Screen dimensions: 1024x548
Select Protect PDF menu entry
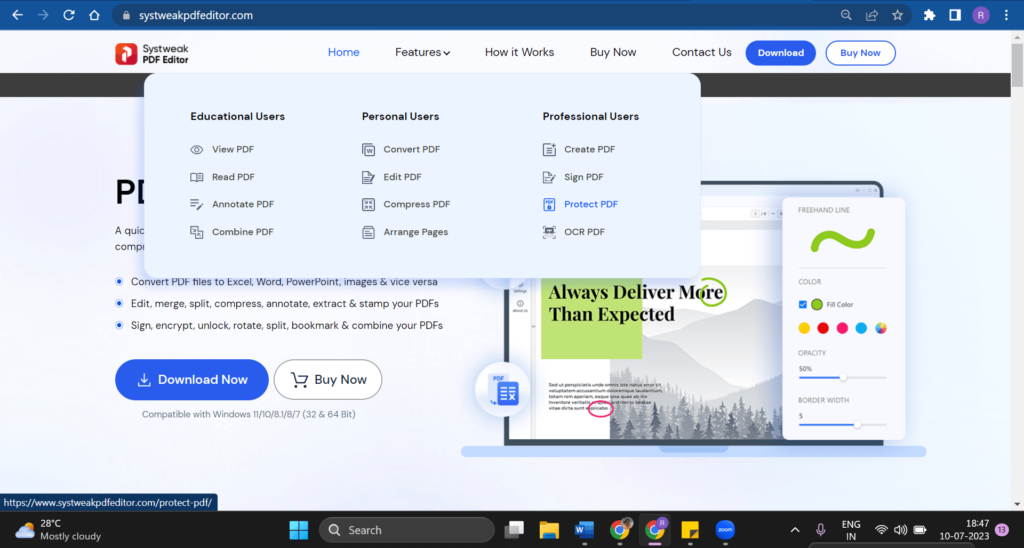[x=580, y=204]
